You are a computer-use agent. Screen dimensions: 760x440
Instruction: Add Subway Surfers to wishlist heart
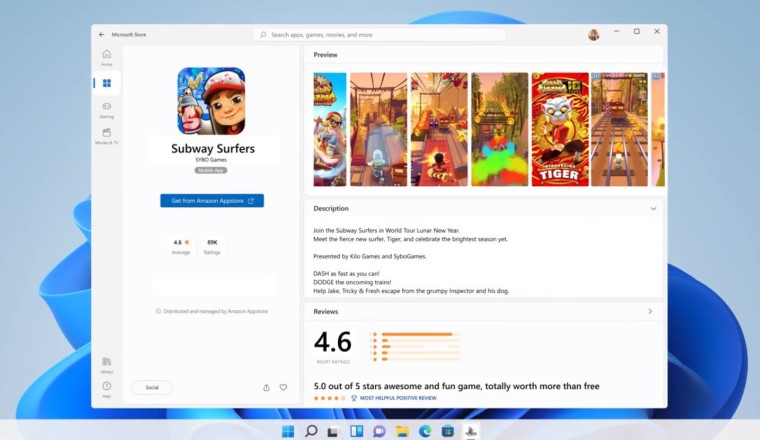point(283,388)
